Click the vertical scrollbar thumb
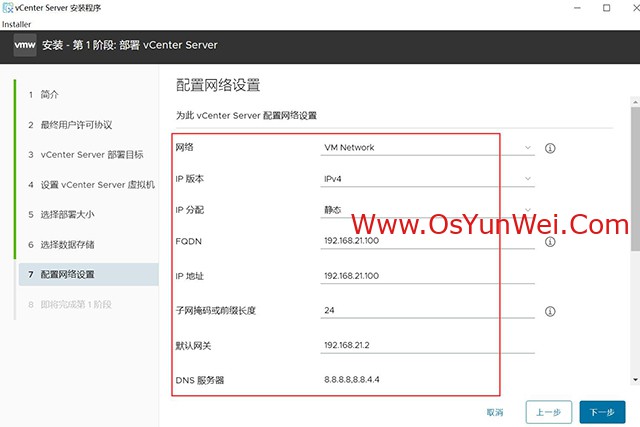The height and width of the screenshot is (427, 640). [636, 179]
